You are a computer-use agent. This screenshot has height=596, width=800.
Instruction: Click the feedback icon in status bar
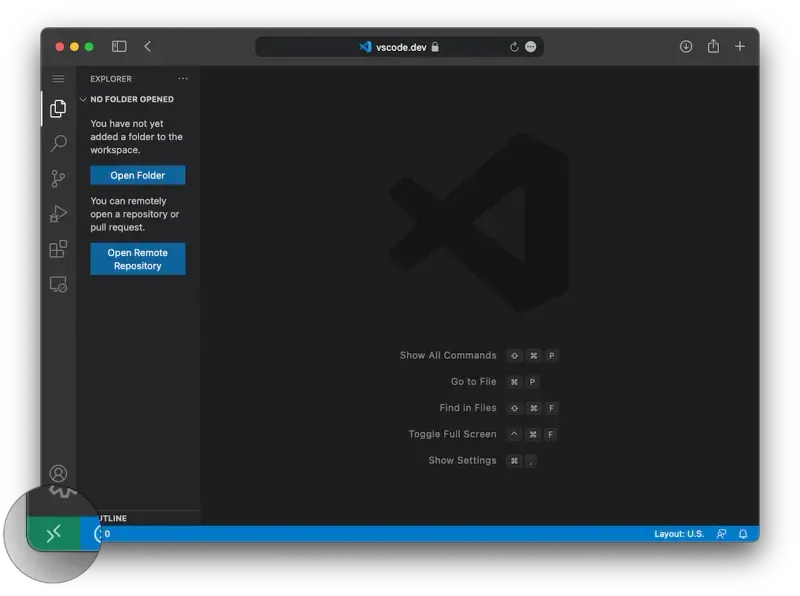pos(721,534)
